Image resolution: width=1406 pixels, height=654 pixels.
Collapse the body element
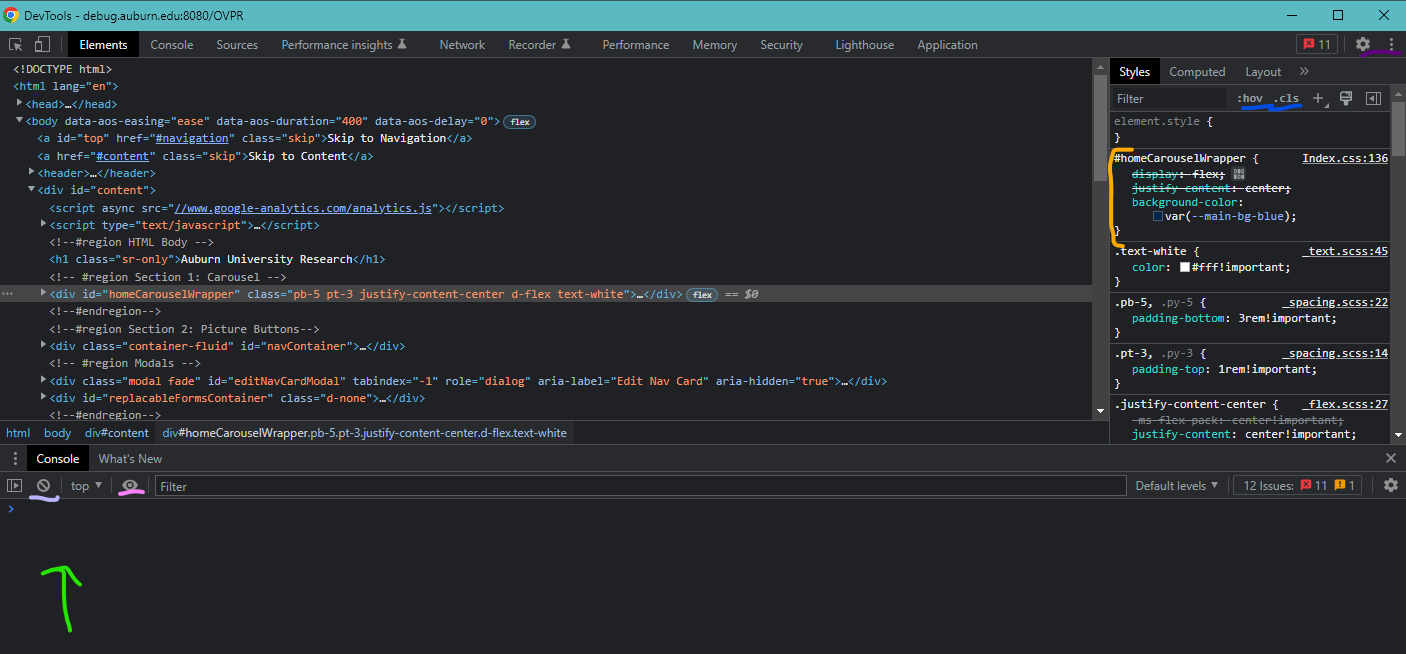click(20, 121)
